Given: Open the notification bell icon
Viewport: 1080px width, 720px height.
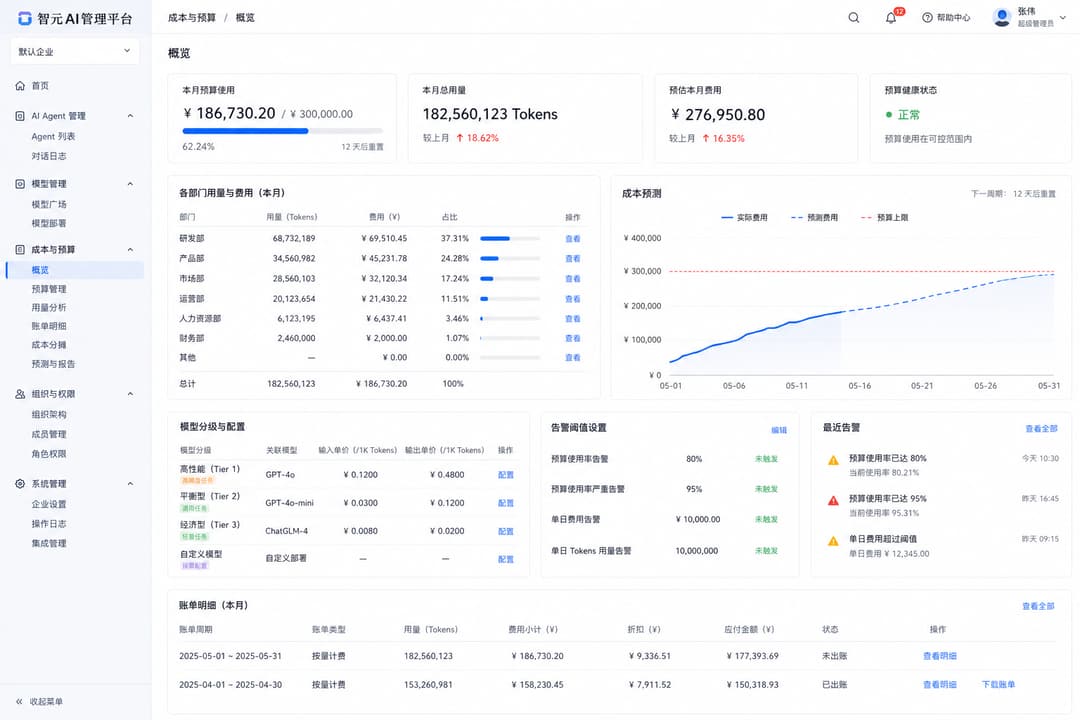Looking at the screenshot, I should (891, 18).
